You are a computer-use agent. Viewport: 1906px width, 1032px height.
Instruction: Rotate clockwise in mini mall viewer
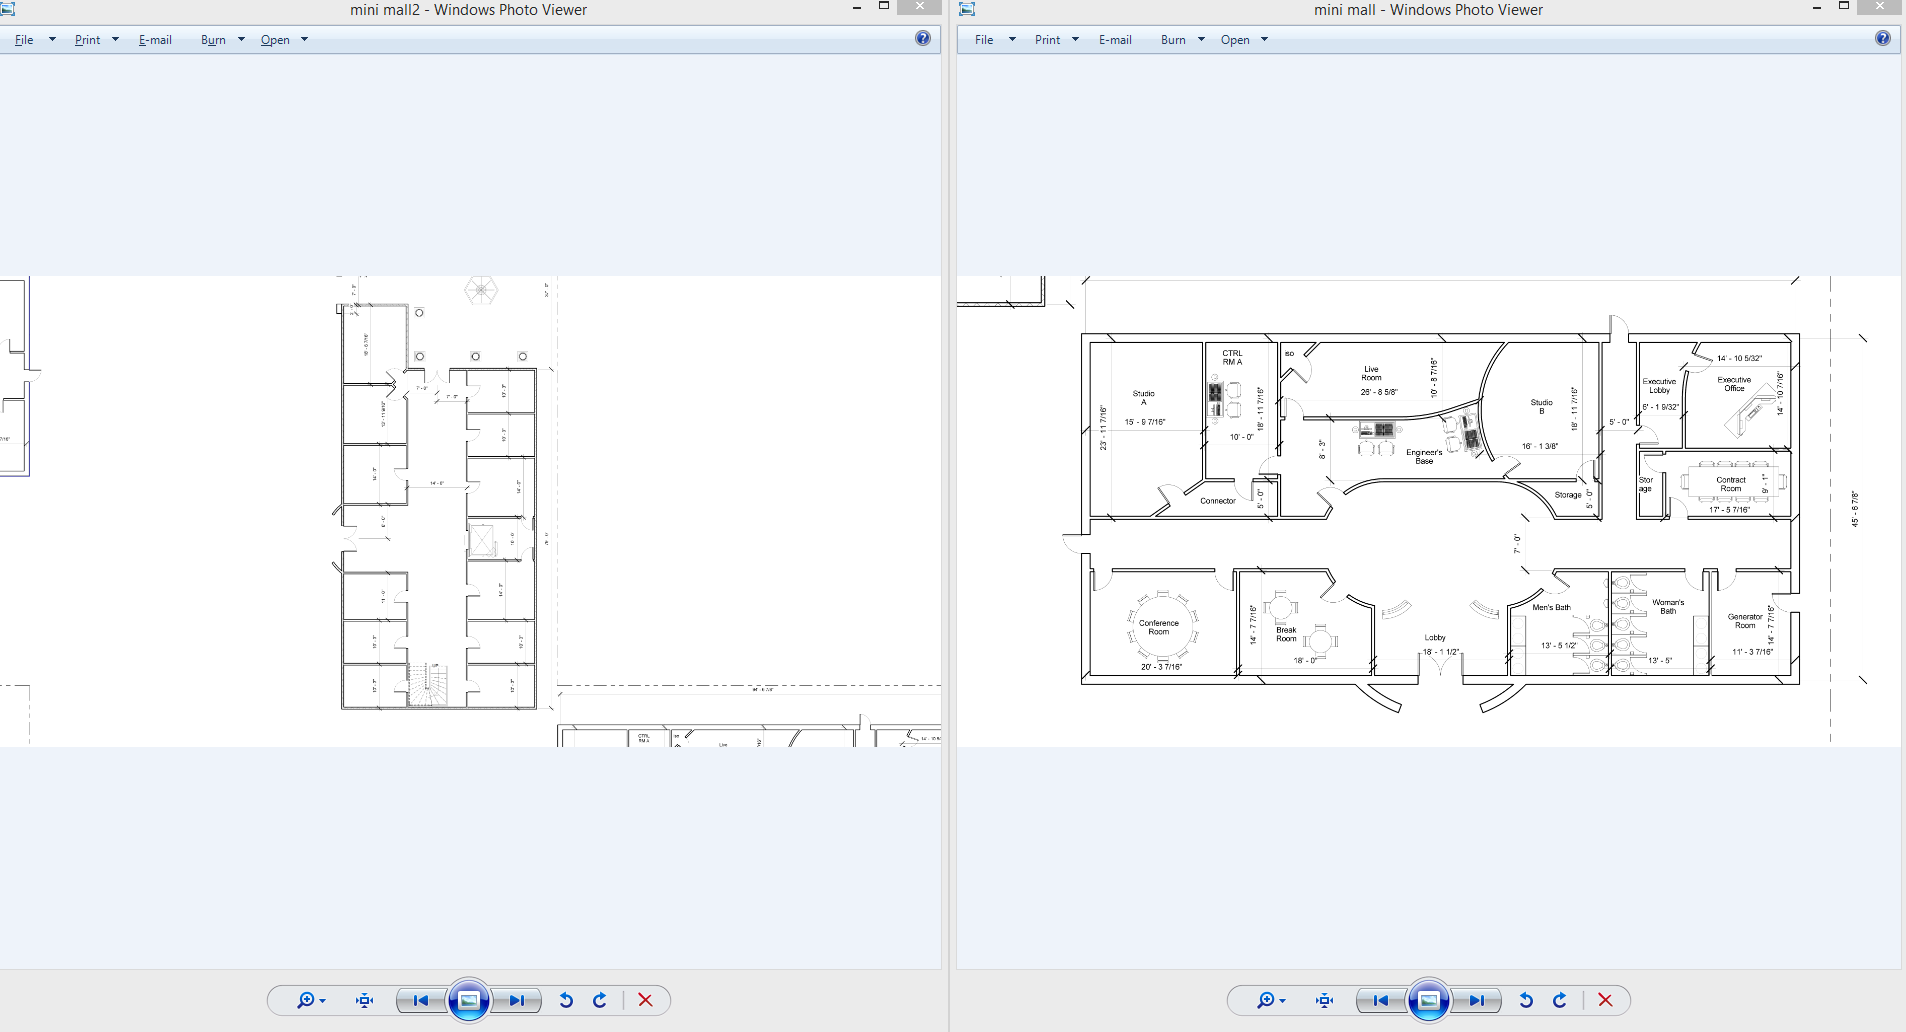point(1559,1000)
